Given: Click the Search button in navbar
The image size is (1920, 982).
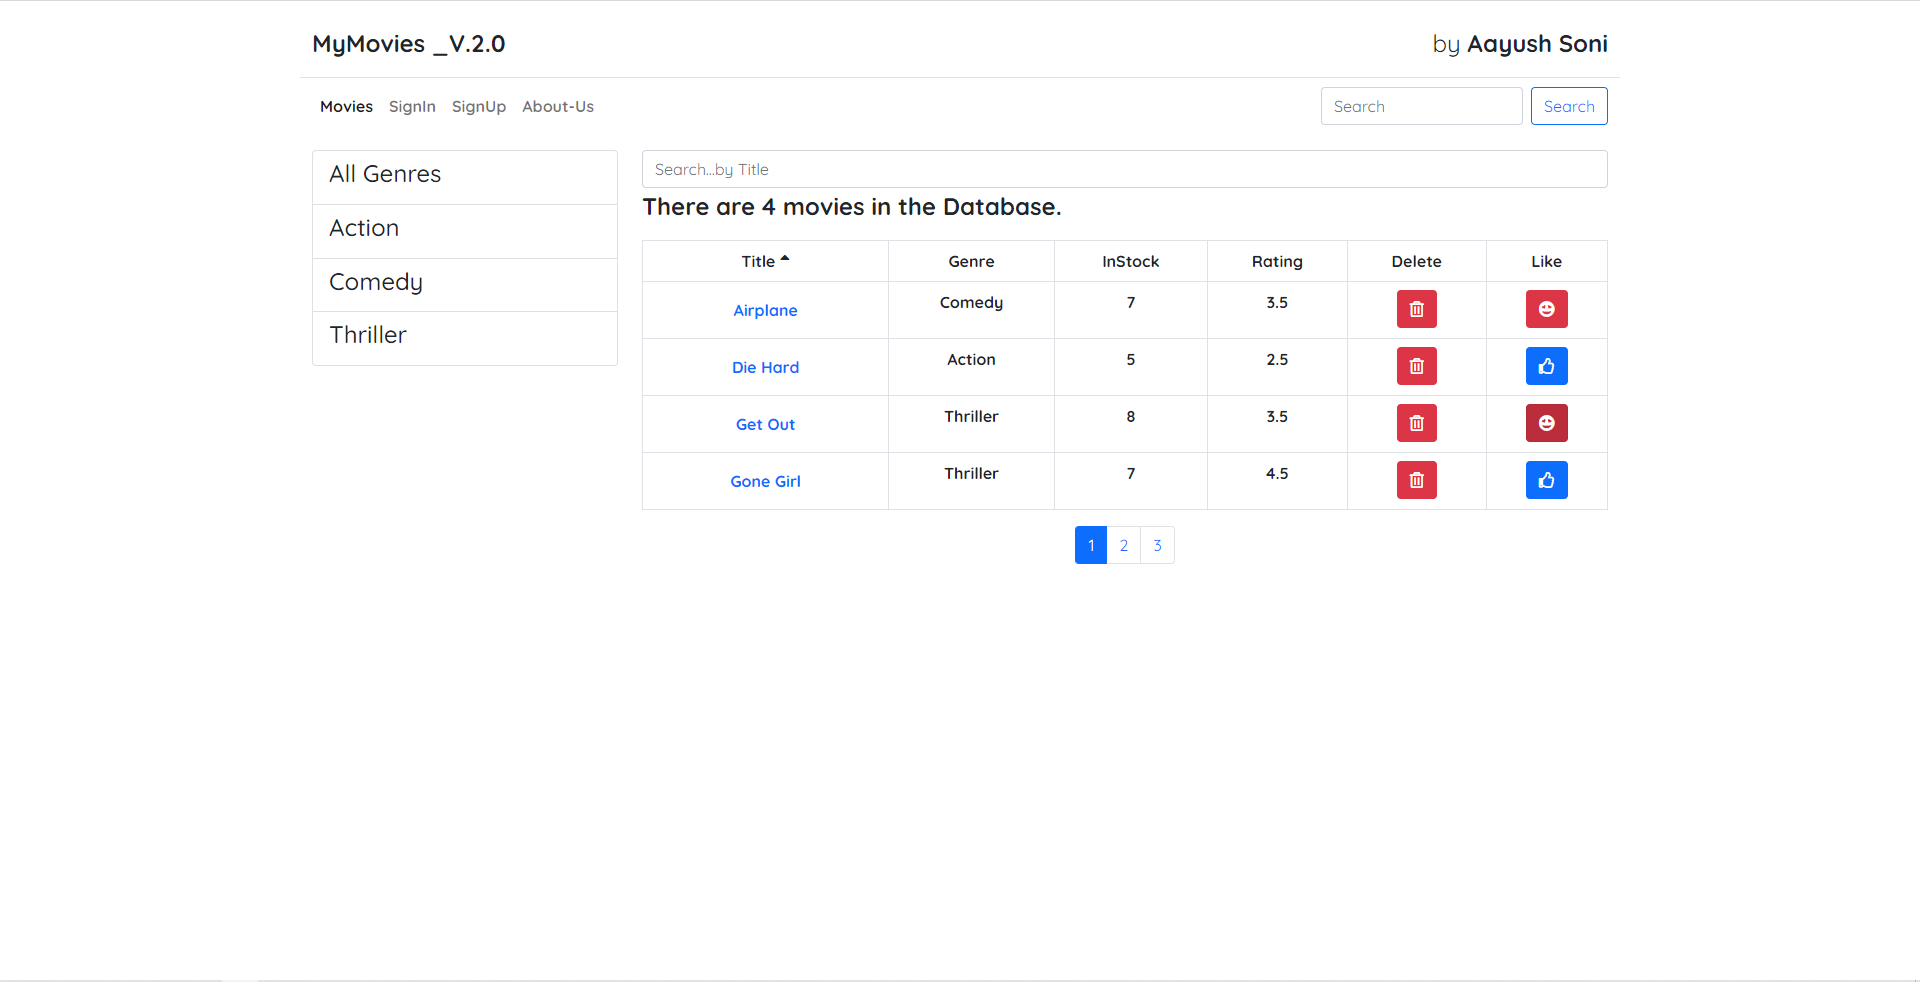Looking at the screenshot, I should tap(1568, 107).
